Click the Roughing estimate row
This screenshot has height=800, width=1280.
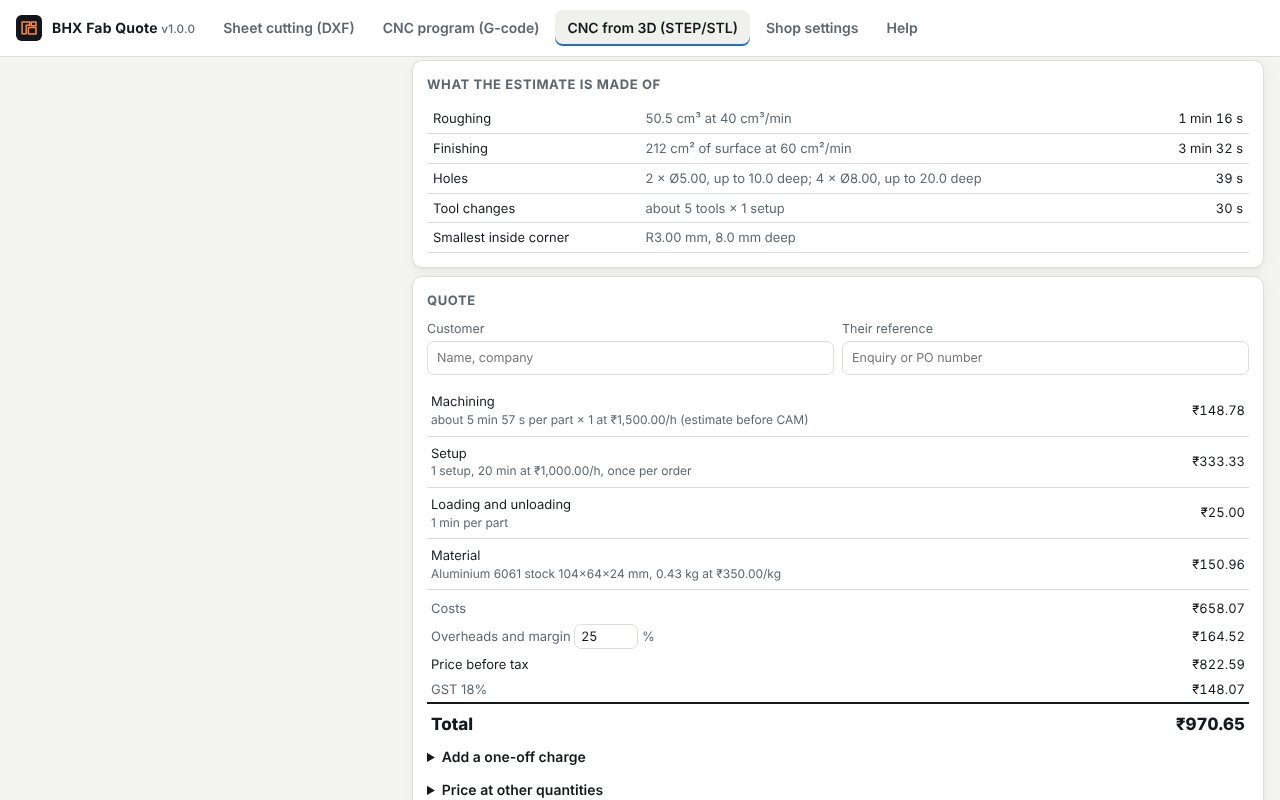838,118
